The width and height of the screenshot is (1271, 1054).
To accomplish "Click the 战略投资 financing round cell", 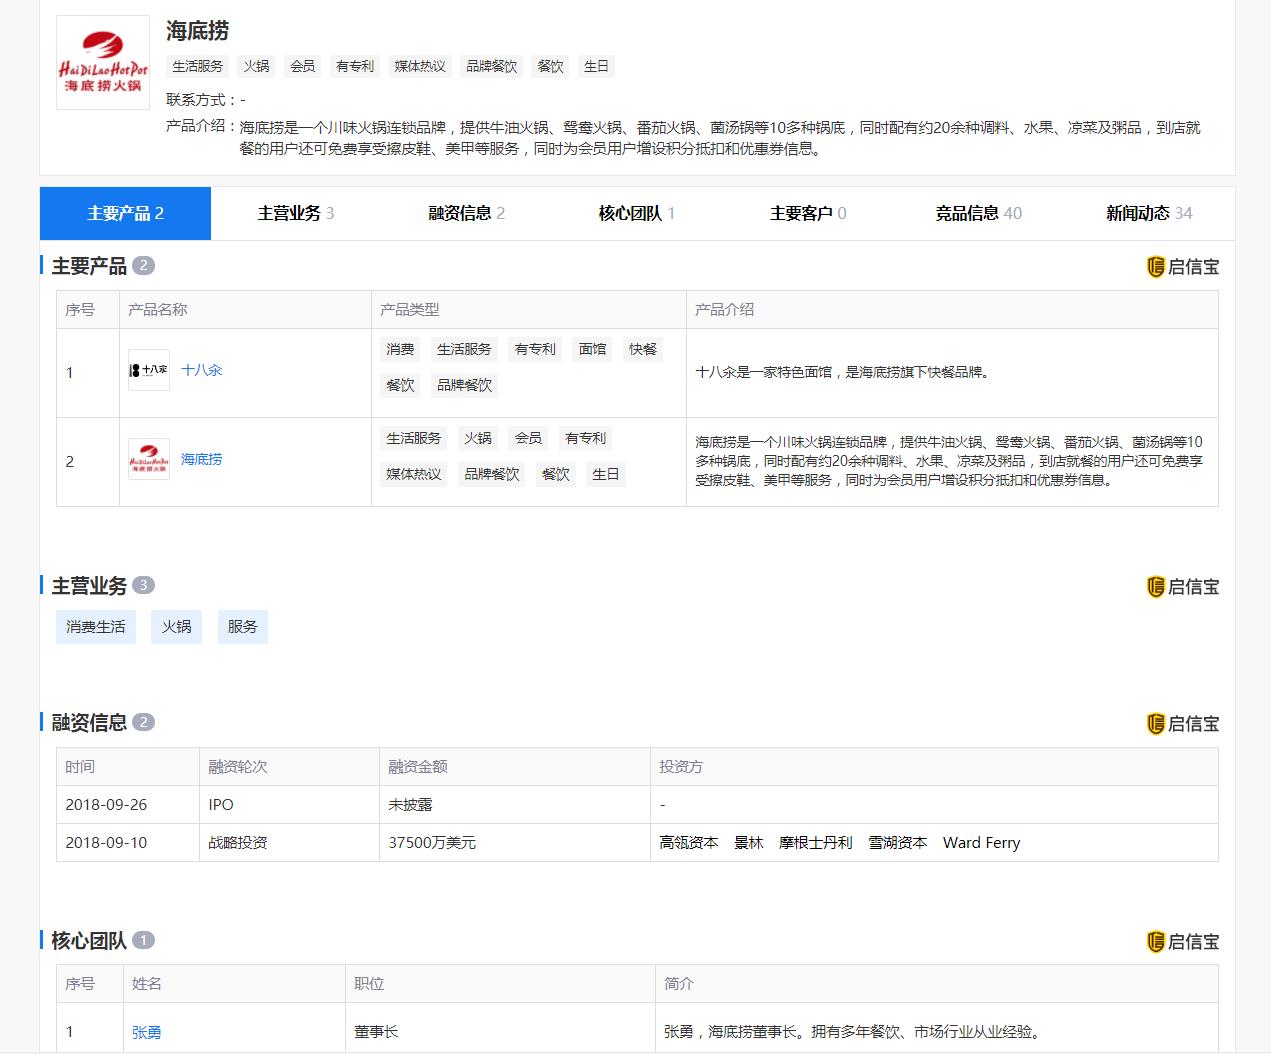I will click(x=289, y=843).
